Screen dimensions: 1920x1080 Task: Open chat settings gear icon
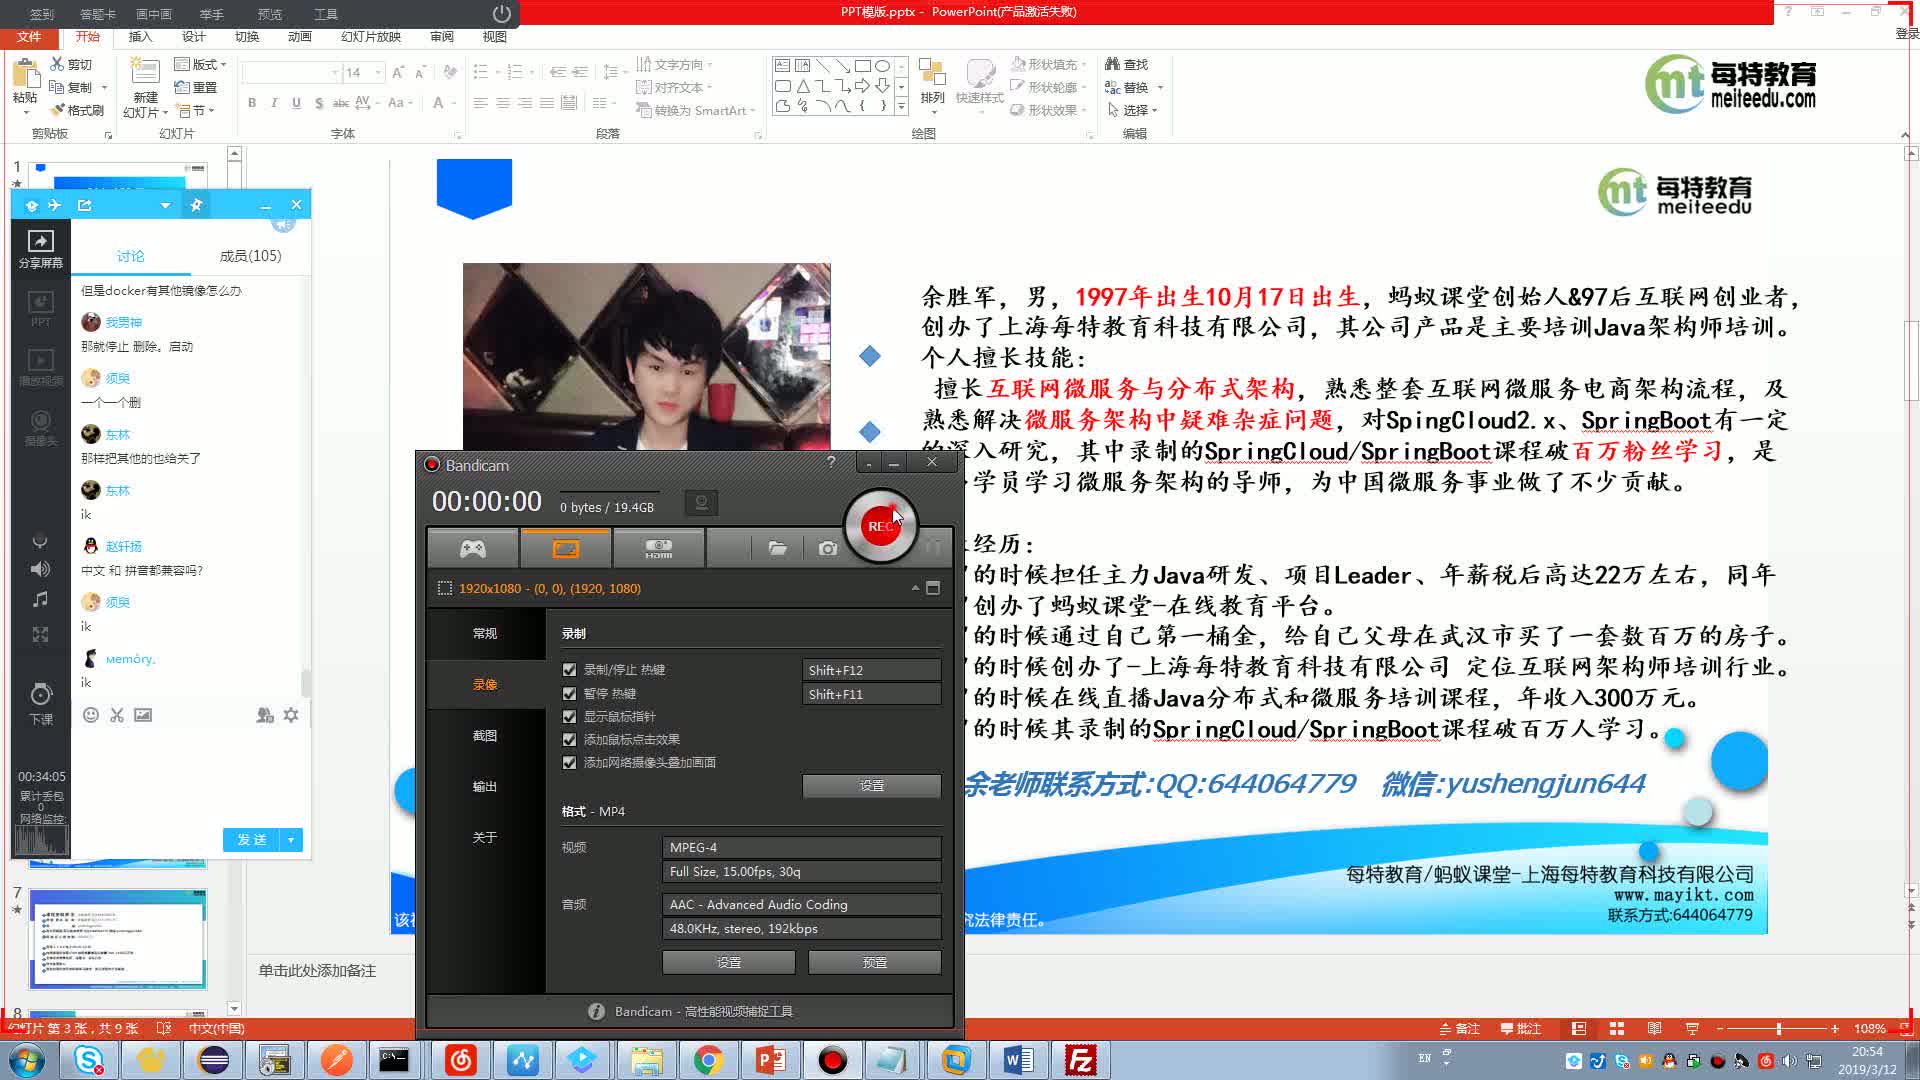(291, 715)
